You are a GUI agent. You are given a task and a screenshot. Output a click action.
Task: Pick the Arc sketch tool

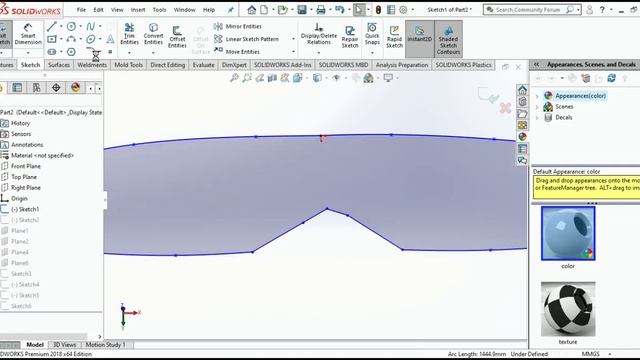71,39
